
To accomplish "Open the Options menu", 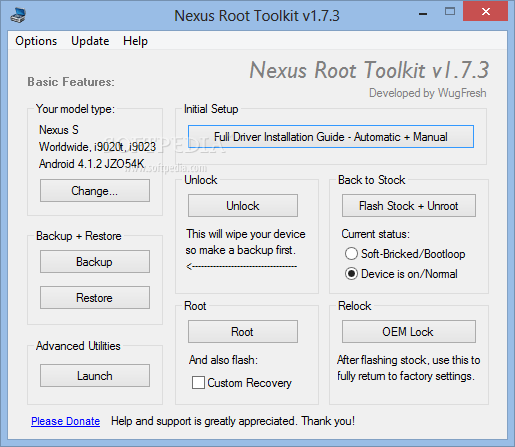I will tap(36, 41).
